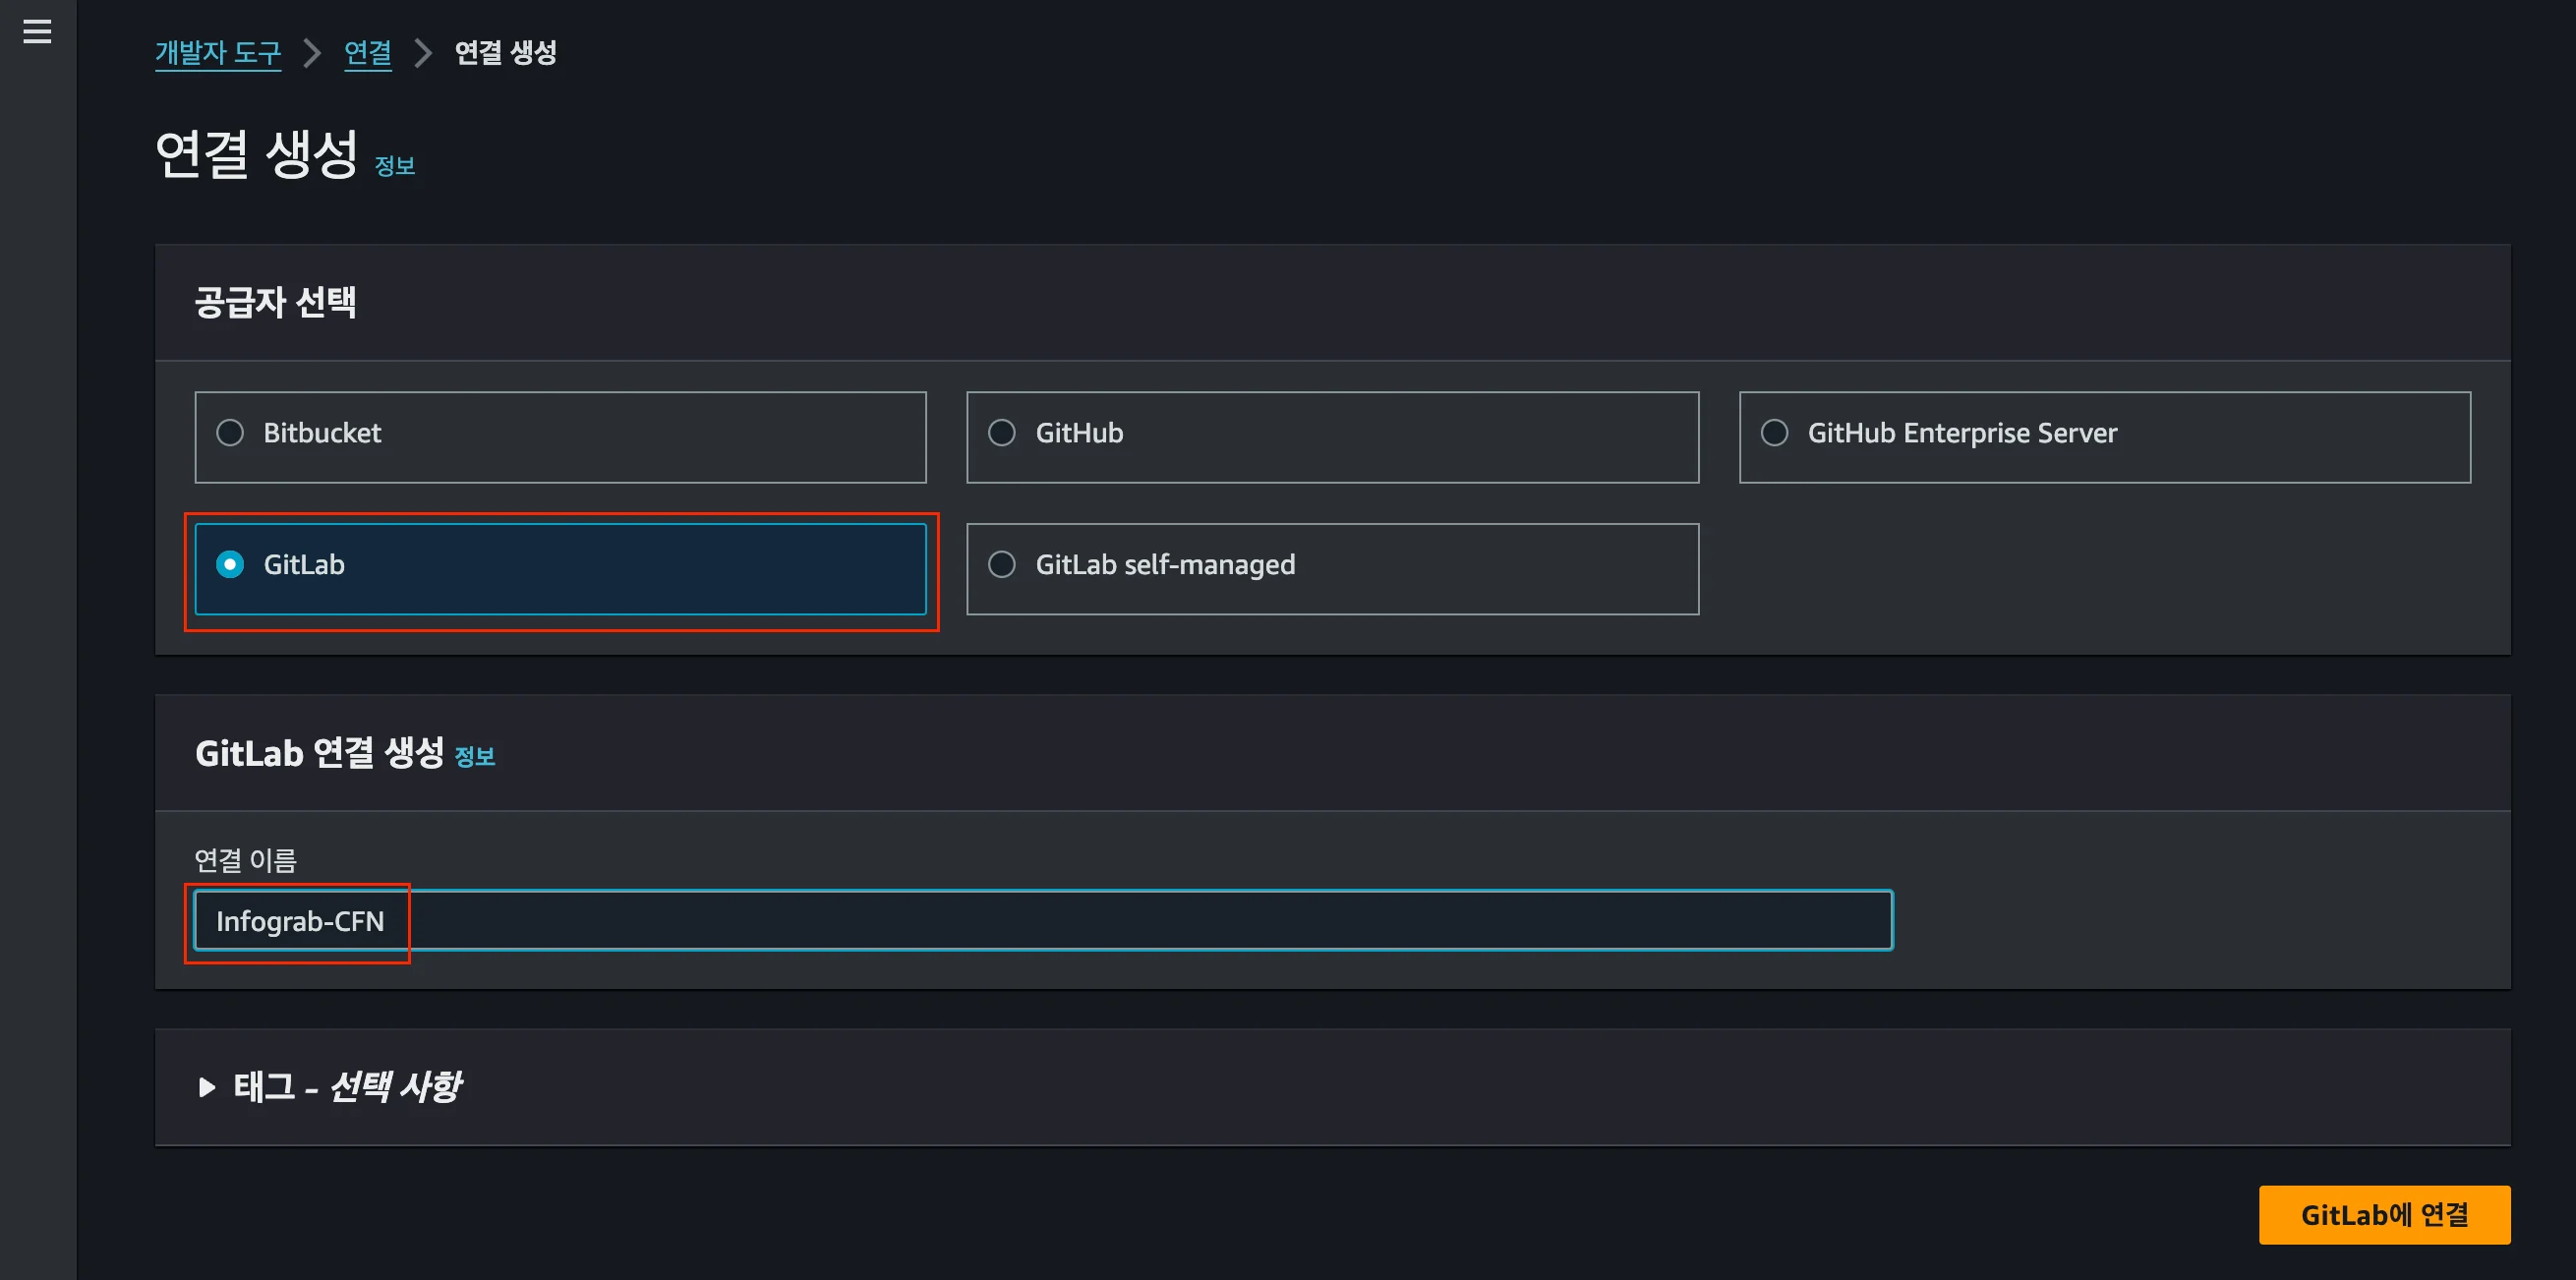Viewport: 2576px width, 1280px height.
Task: Open the 연결 breadcrumb link
Action: [x=367, y=52]
